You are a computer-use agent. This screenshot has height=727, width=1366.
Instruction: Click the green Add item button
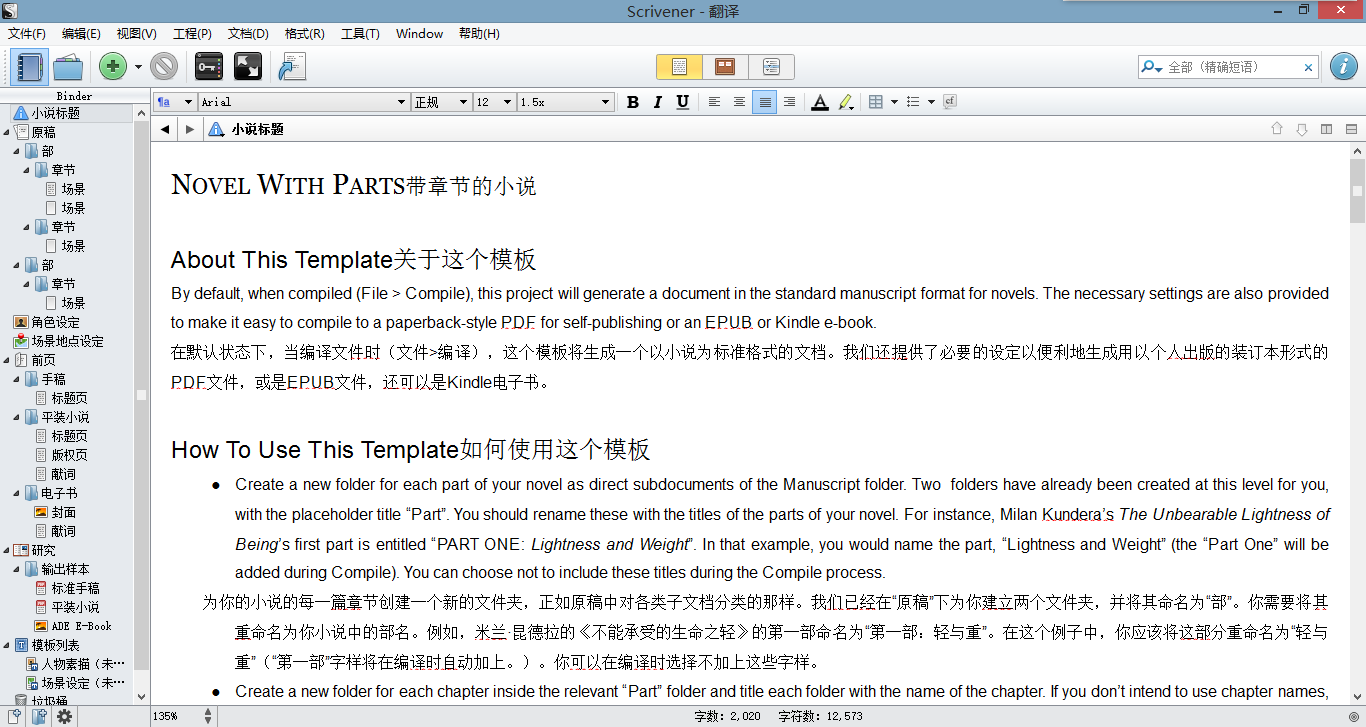113,67
